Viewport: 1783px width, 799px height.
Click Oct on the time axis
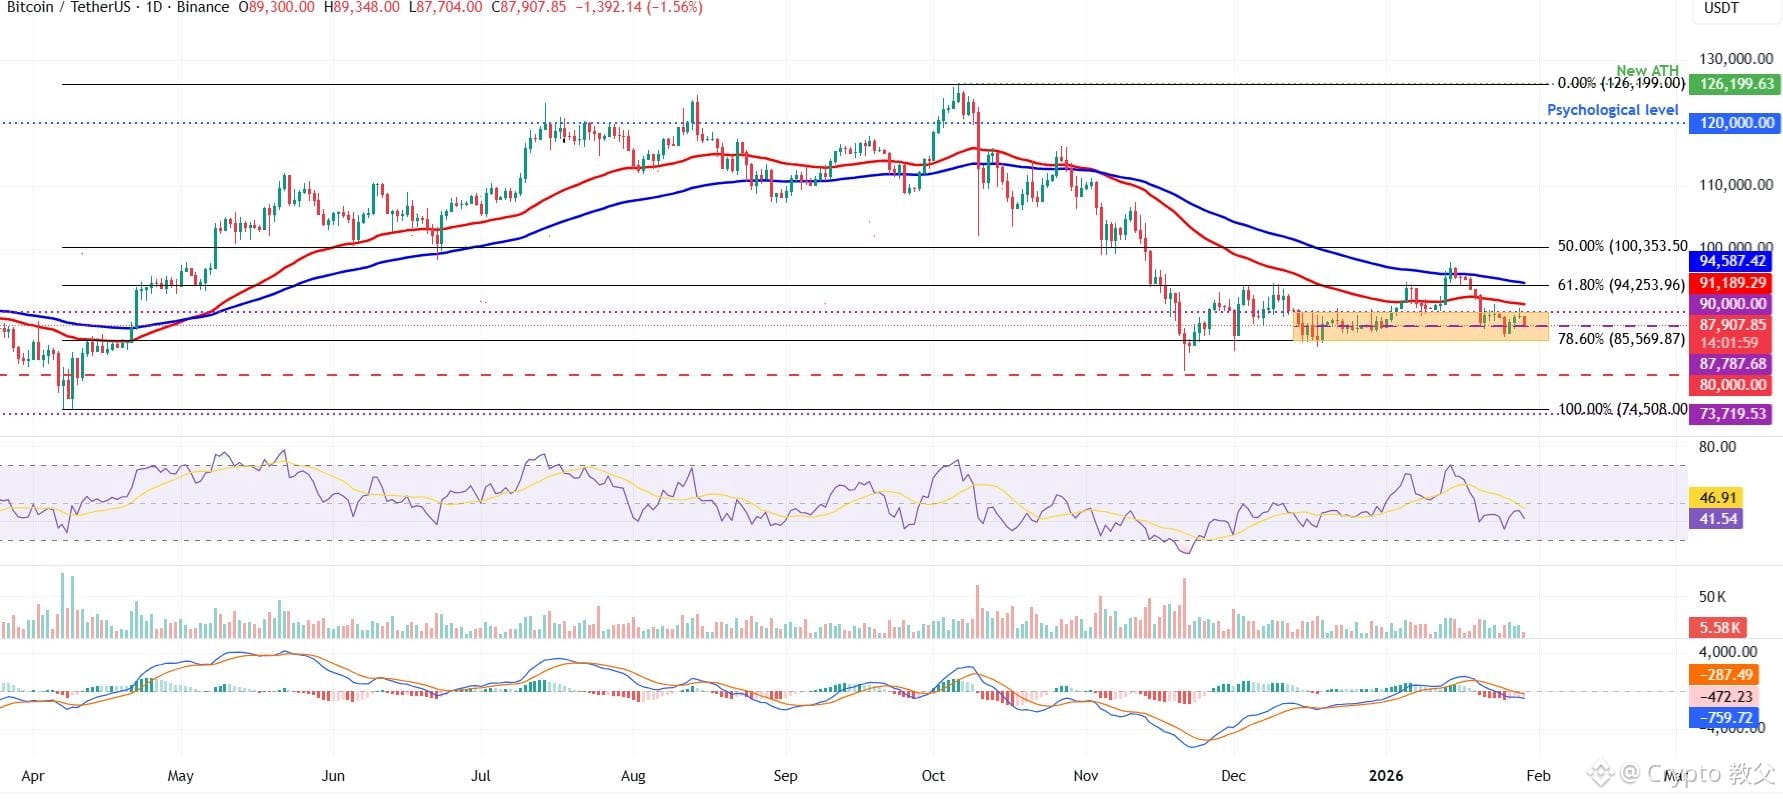(x=933, y=776)
